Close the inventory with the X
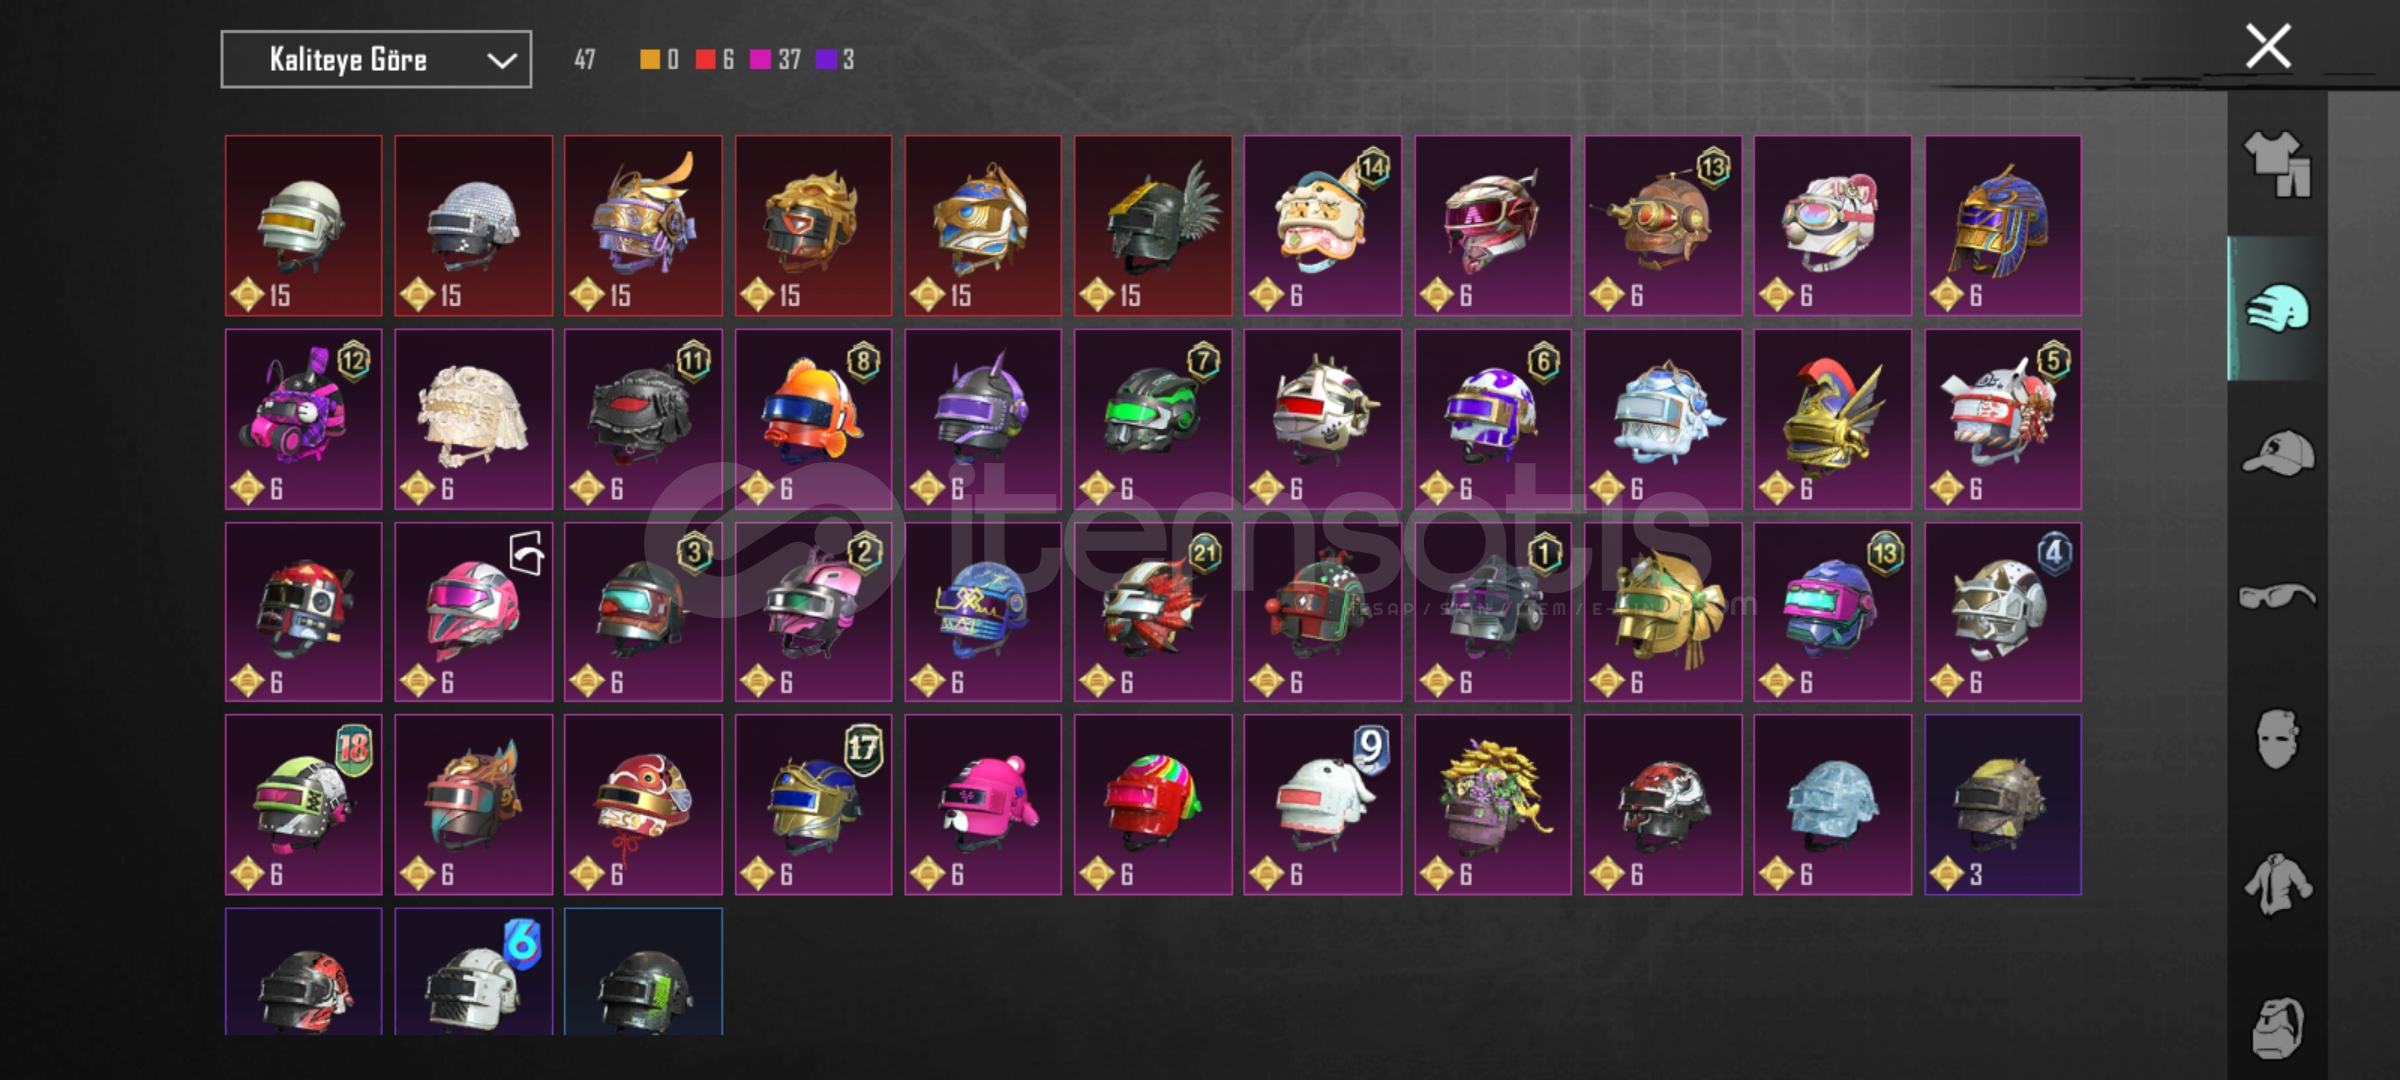This screenshot has height=1080, width=2400. (2268, 46)
